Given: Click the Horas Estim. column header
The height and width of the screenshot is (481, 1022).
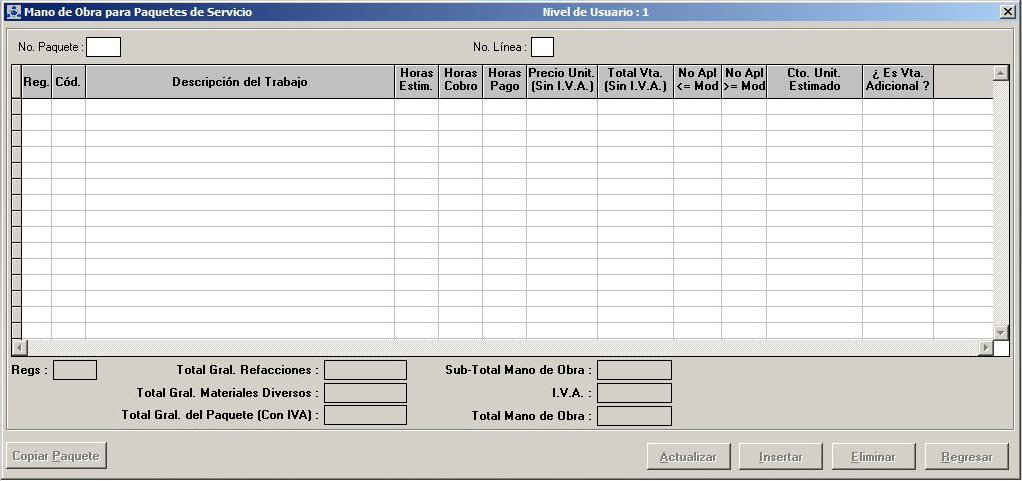Looking at the screenshot, I should point(416,81).
